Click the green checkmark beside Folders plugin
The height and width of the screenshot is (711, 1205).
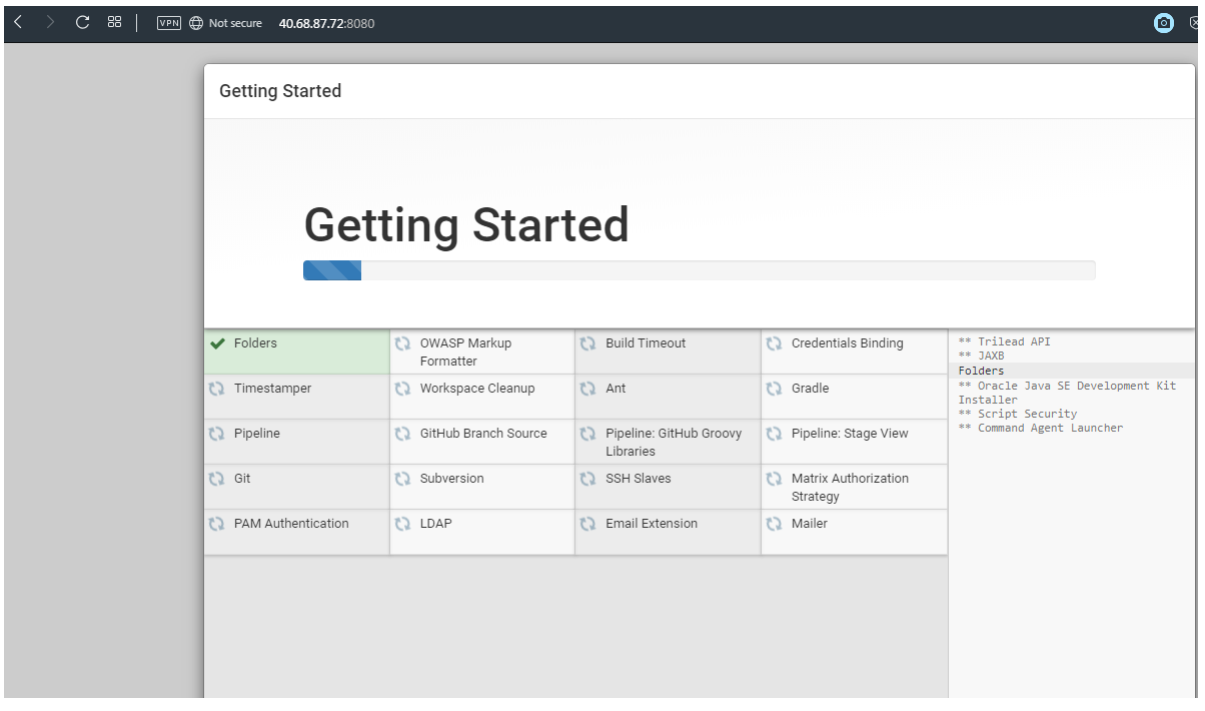(x=218, y=342)
